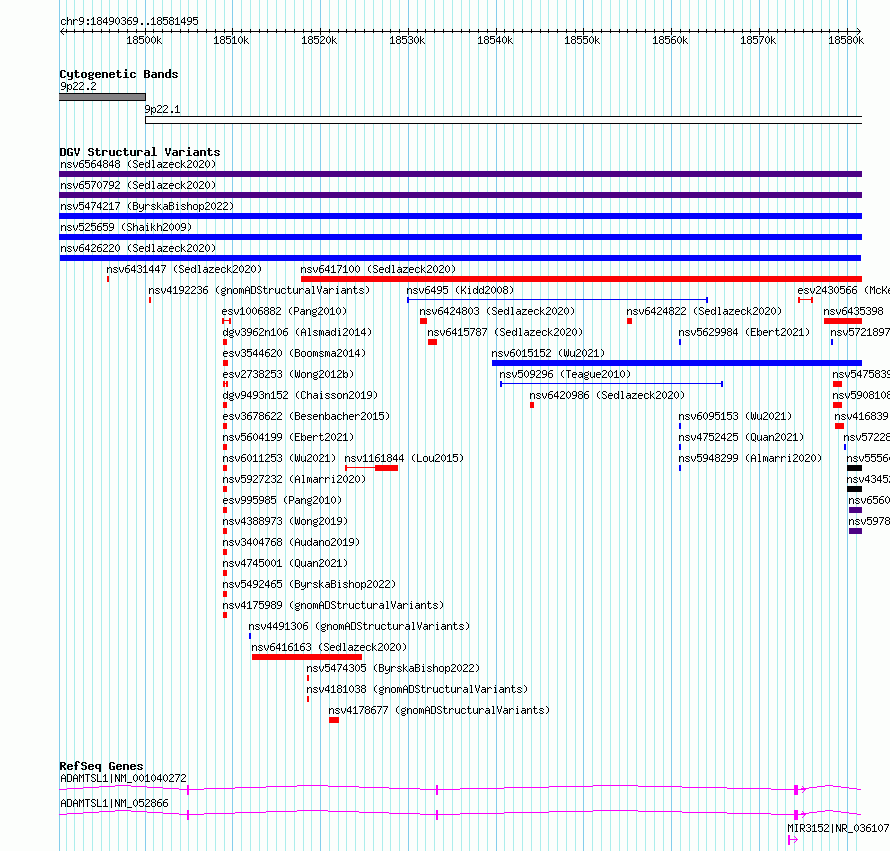Click the Cytogenetic Bands track title
The image size is (890, 851).
pyautogui.click(x=119, y=74)
